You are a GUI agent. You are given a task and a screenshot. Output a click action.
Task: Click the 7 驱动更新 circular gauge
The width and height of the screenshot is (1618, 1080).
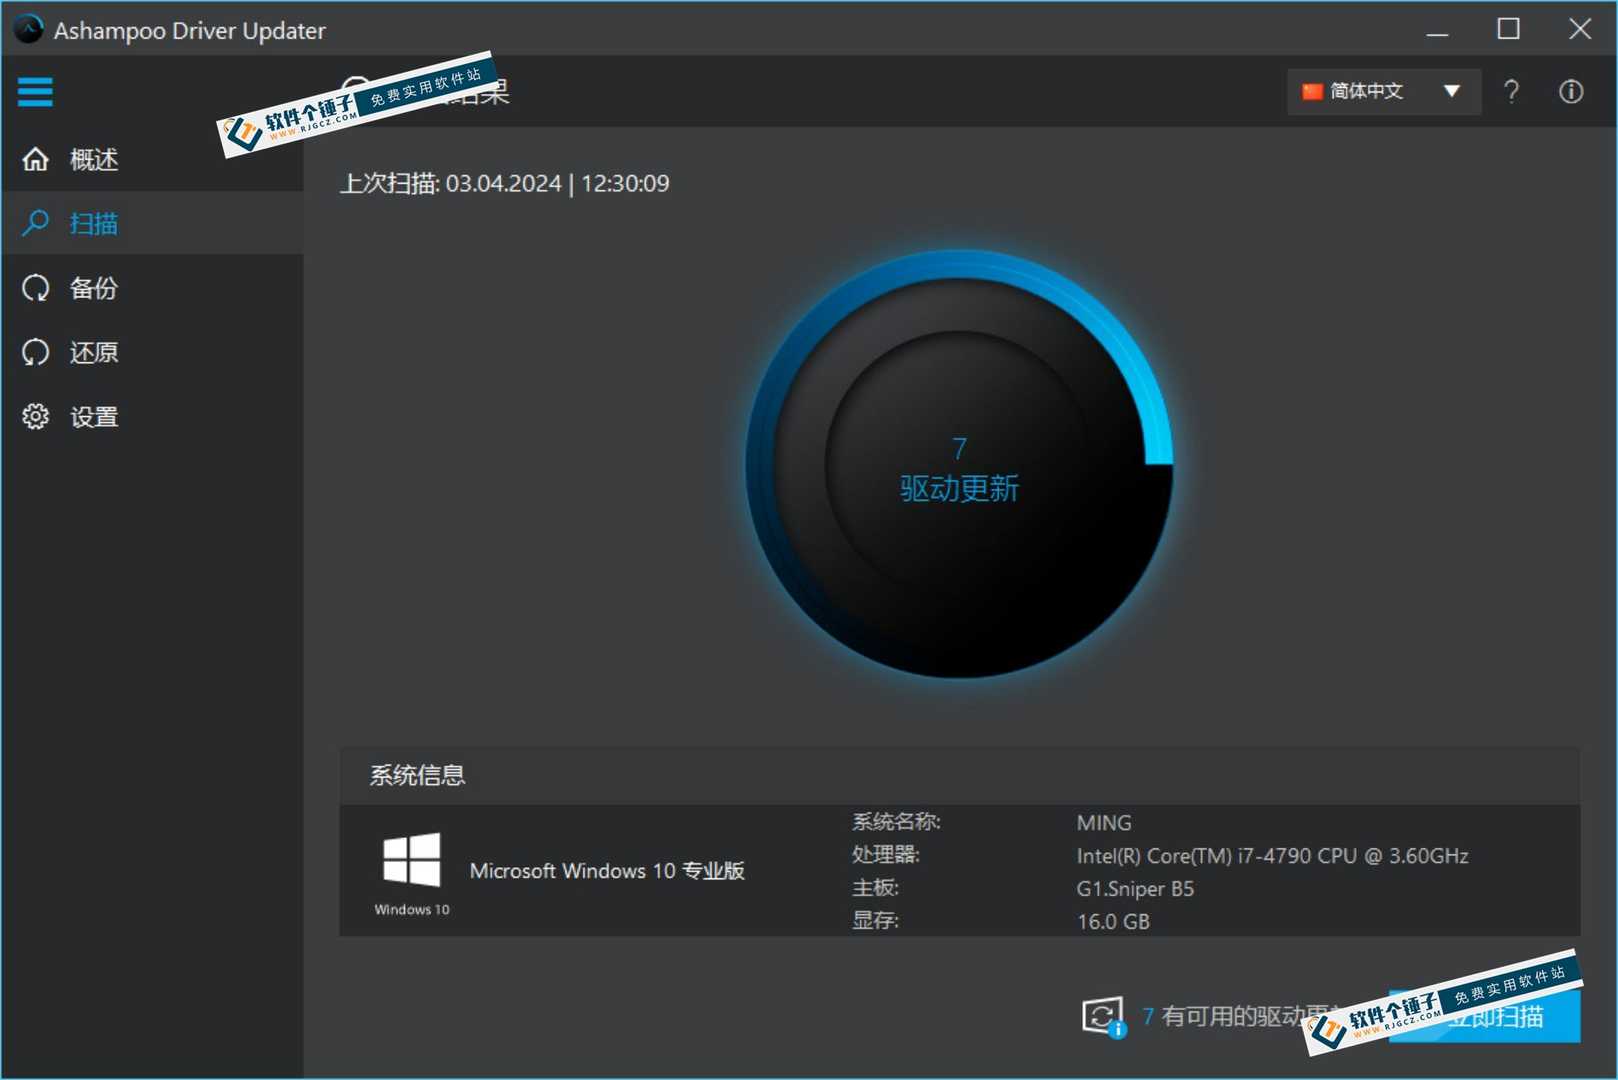(x=960, y=464)
